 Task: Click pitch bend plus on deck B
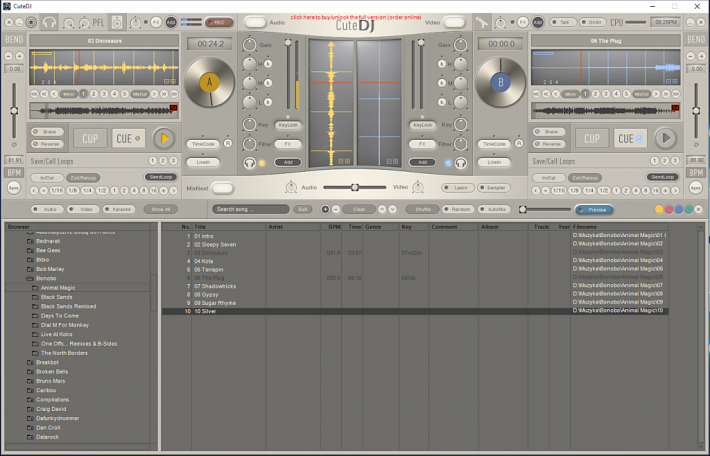(701, 56)
